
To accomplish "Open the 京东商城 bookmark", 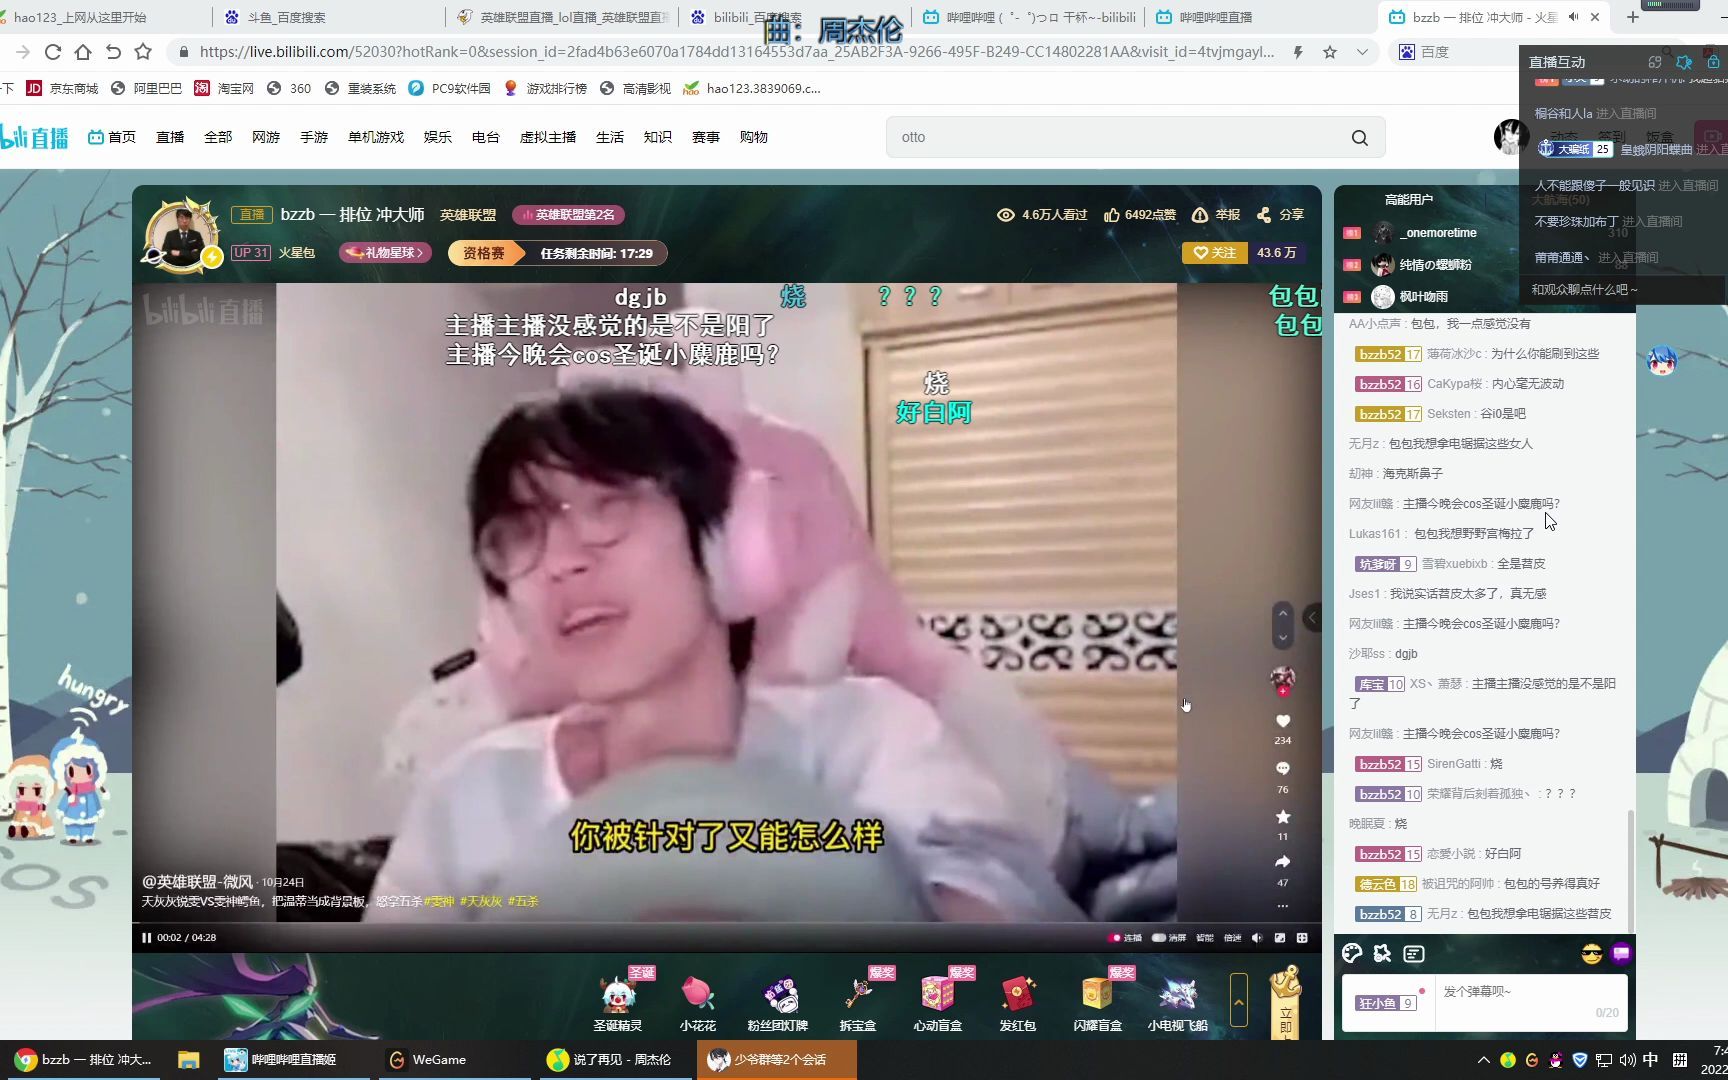I will coord(62,89).
